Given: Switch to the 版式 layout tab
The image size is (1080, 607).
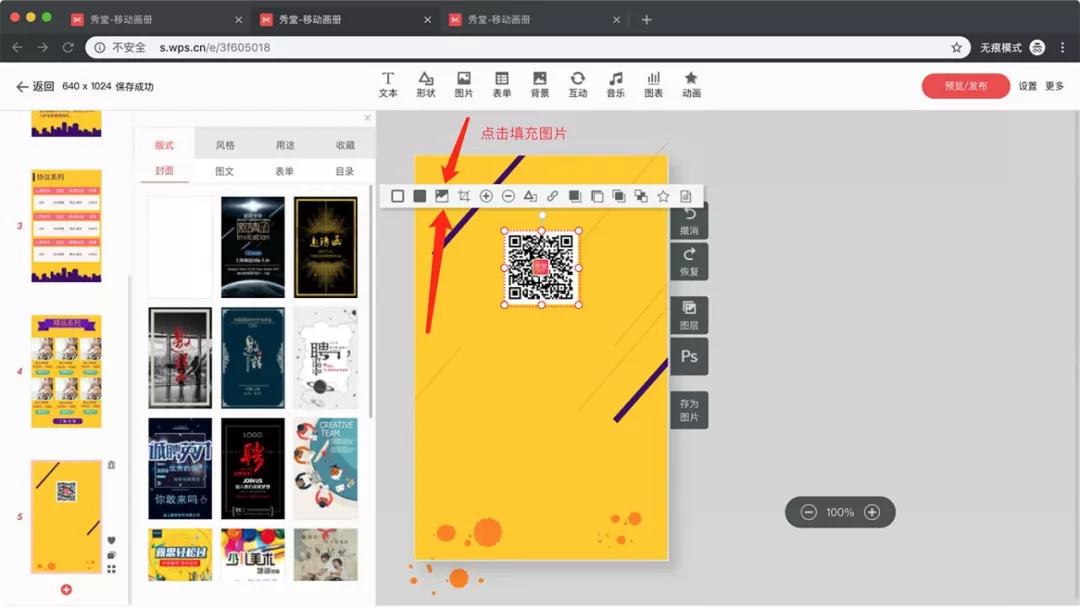Looking at the screenshot, I should tap(164, 145).
